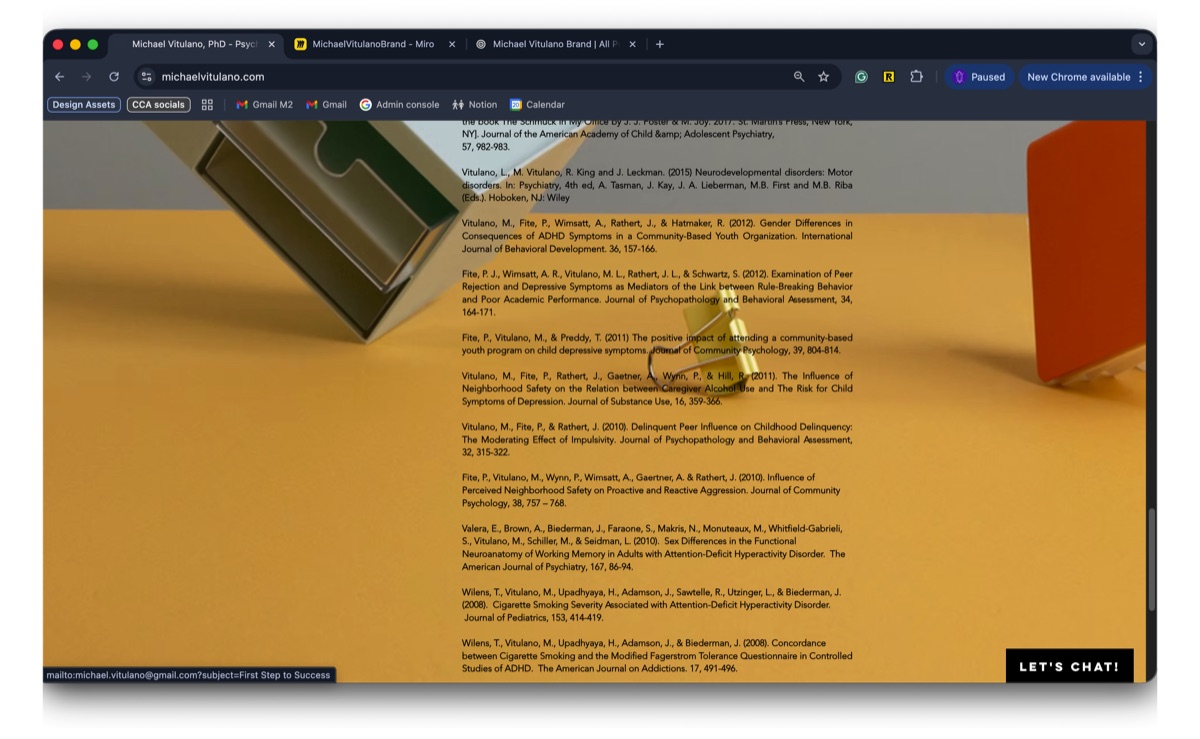Open a new tab with plus button
Viewport: 1200px width, 739px height.
point(660,44)
